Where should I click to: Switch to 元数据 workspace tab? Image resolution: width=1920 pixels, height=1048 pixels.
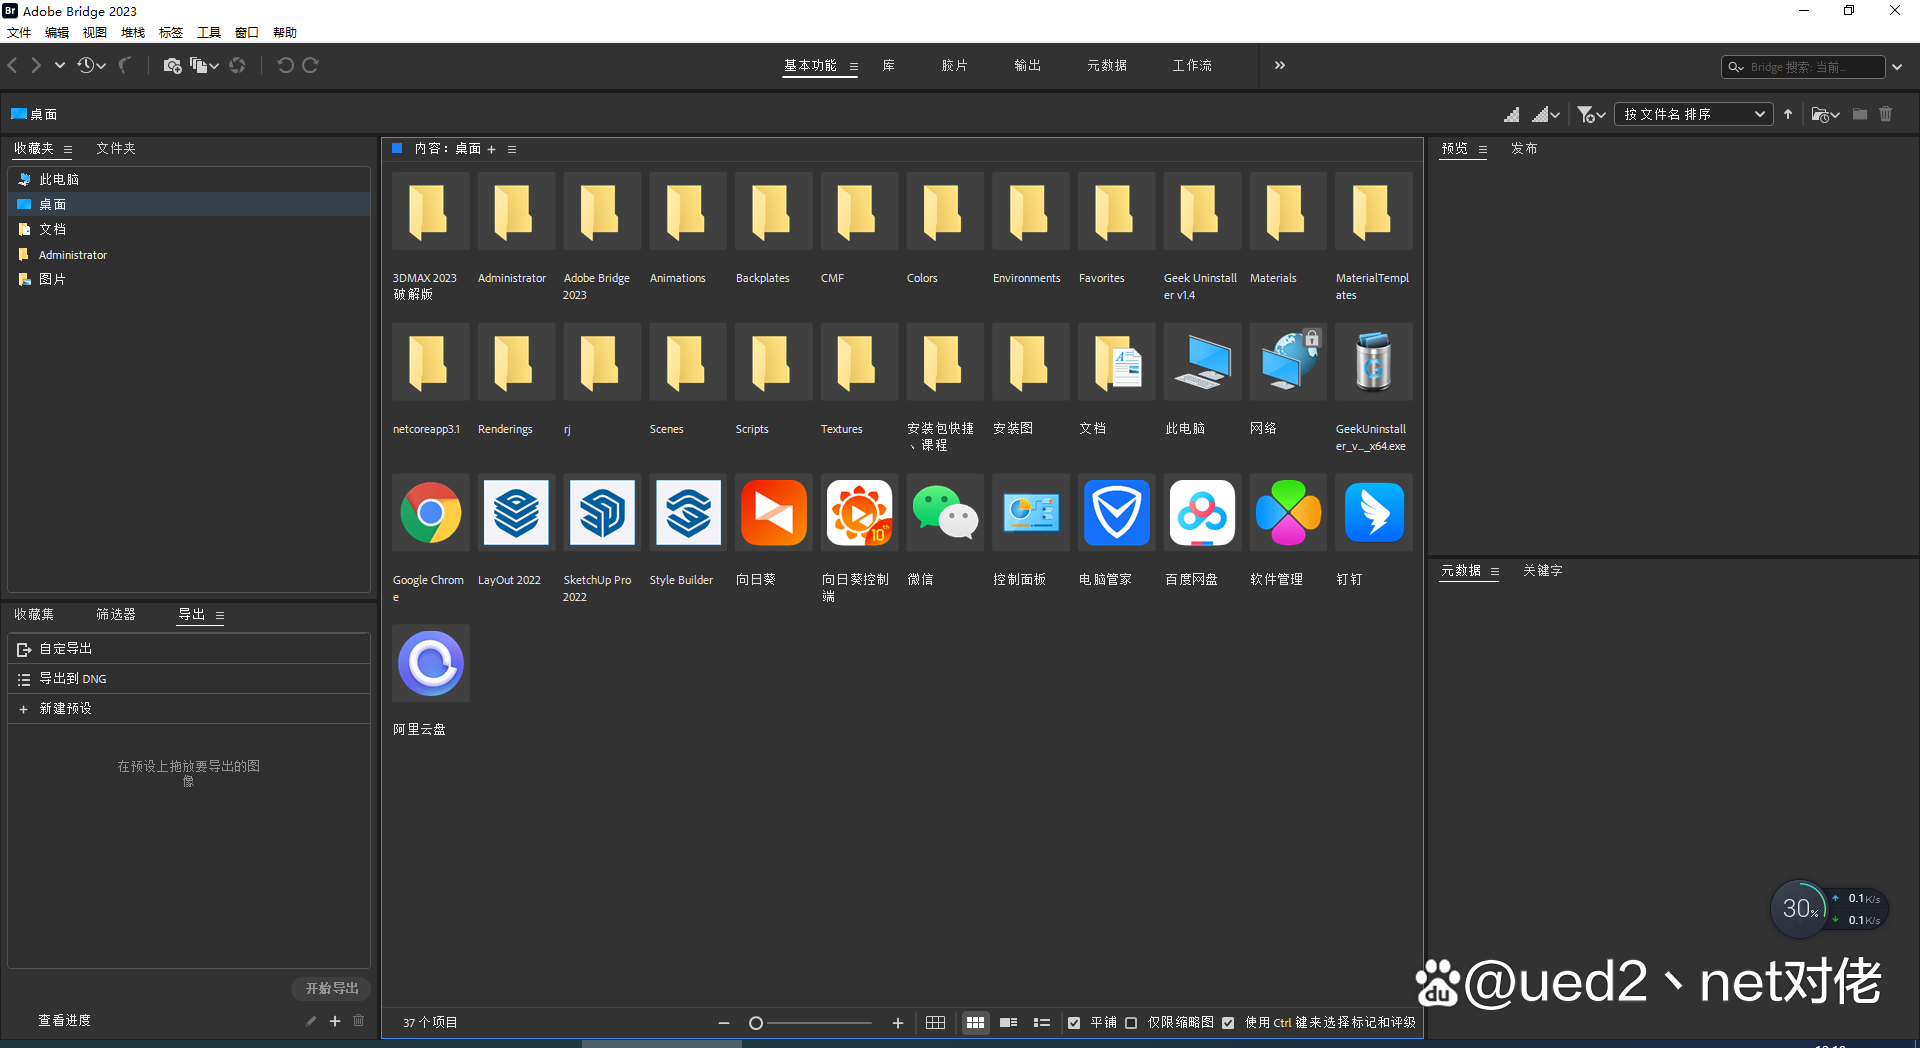click(x=1107, y=65)
